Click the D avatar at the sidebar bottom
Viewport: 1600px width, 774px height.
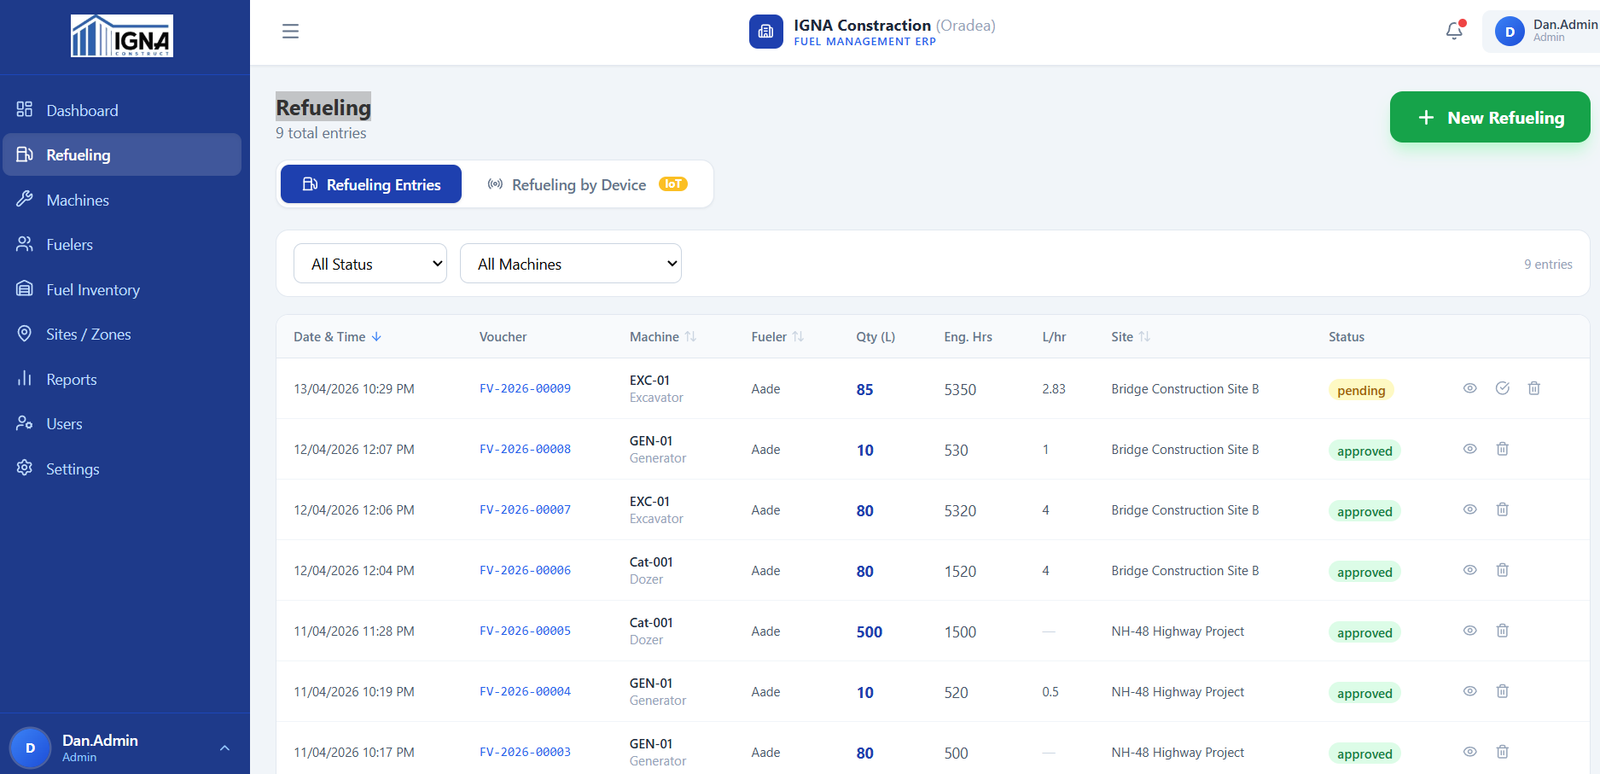(x=30, y=748)
